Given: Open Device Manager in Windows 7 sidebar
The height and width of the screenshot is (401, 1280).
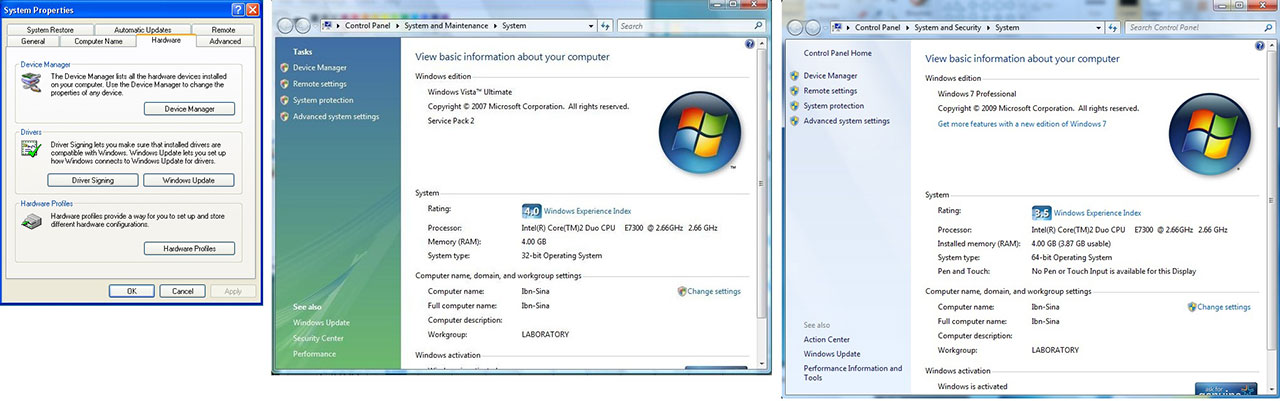Looking at the screenshot, I should (x=830, y=76).
